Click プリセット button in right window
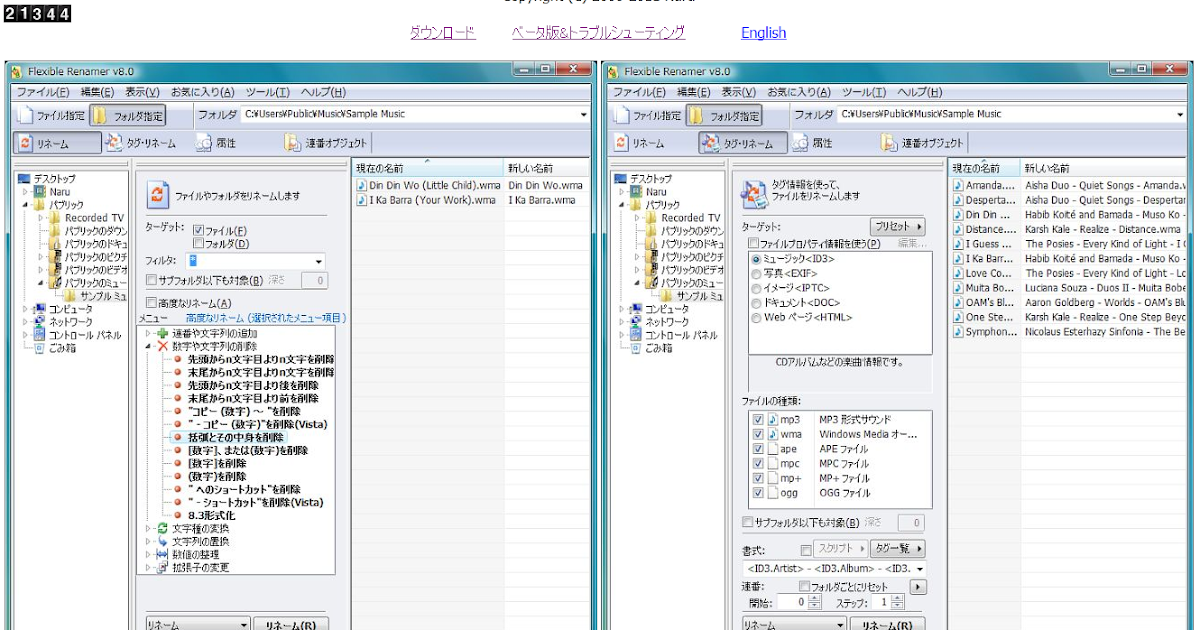 pos(897,227)
